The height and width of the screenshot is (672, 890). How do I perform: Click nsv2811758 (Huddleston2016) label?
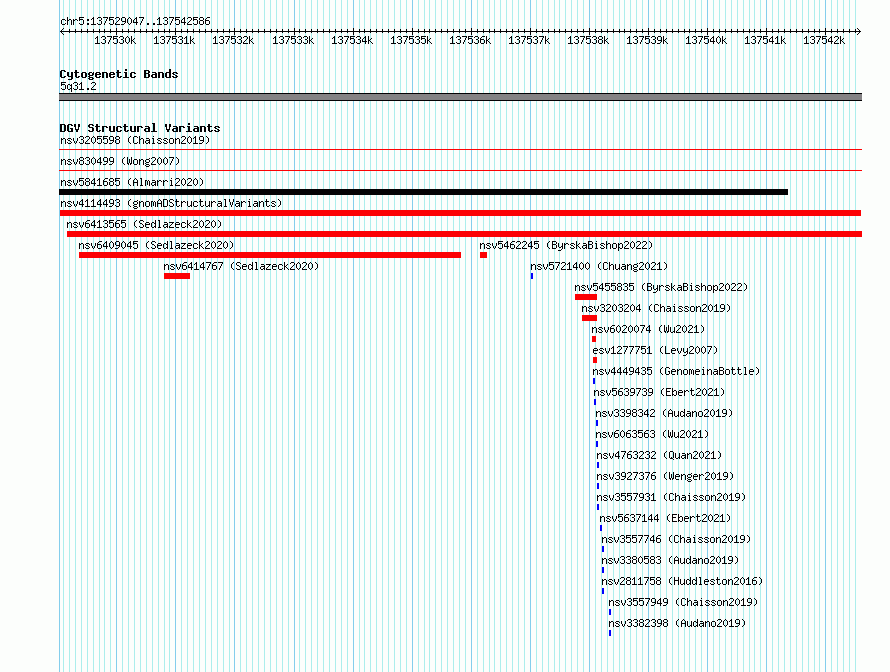(682, 581)
